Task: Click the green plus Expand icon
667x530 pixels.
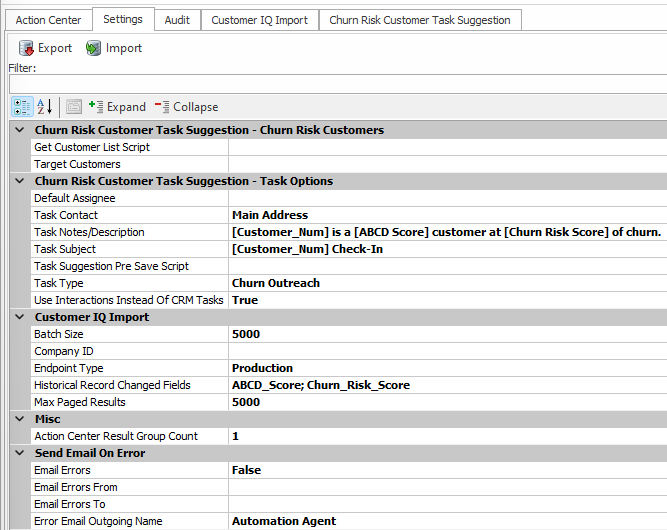Action: pos(96,107)
